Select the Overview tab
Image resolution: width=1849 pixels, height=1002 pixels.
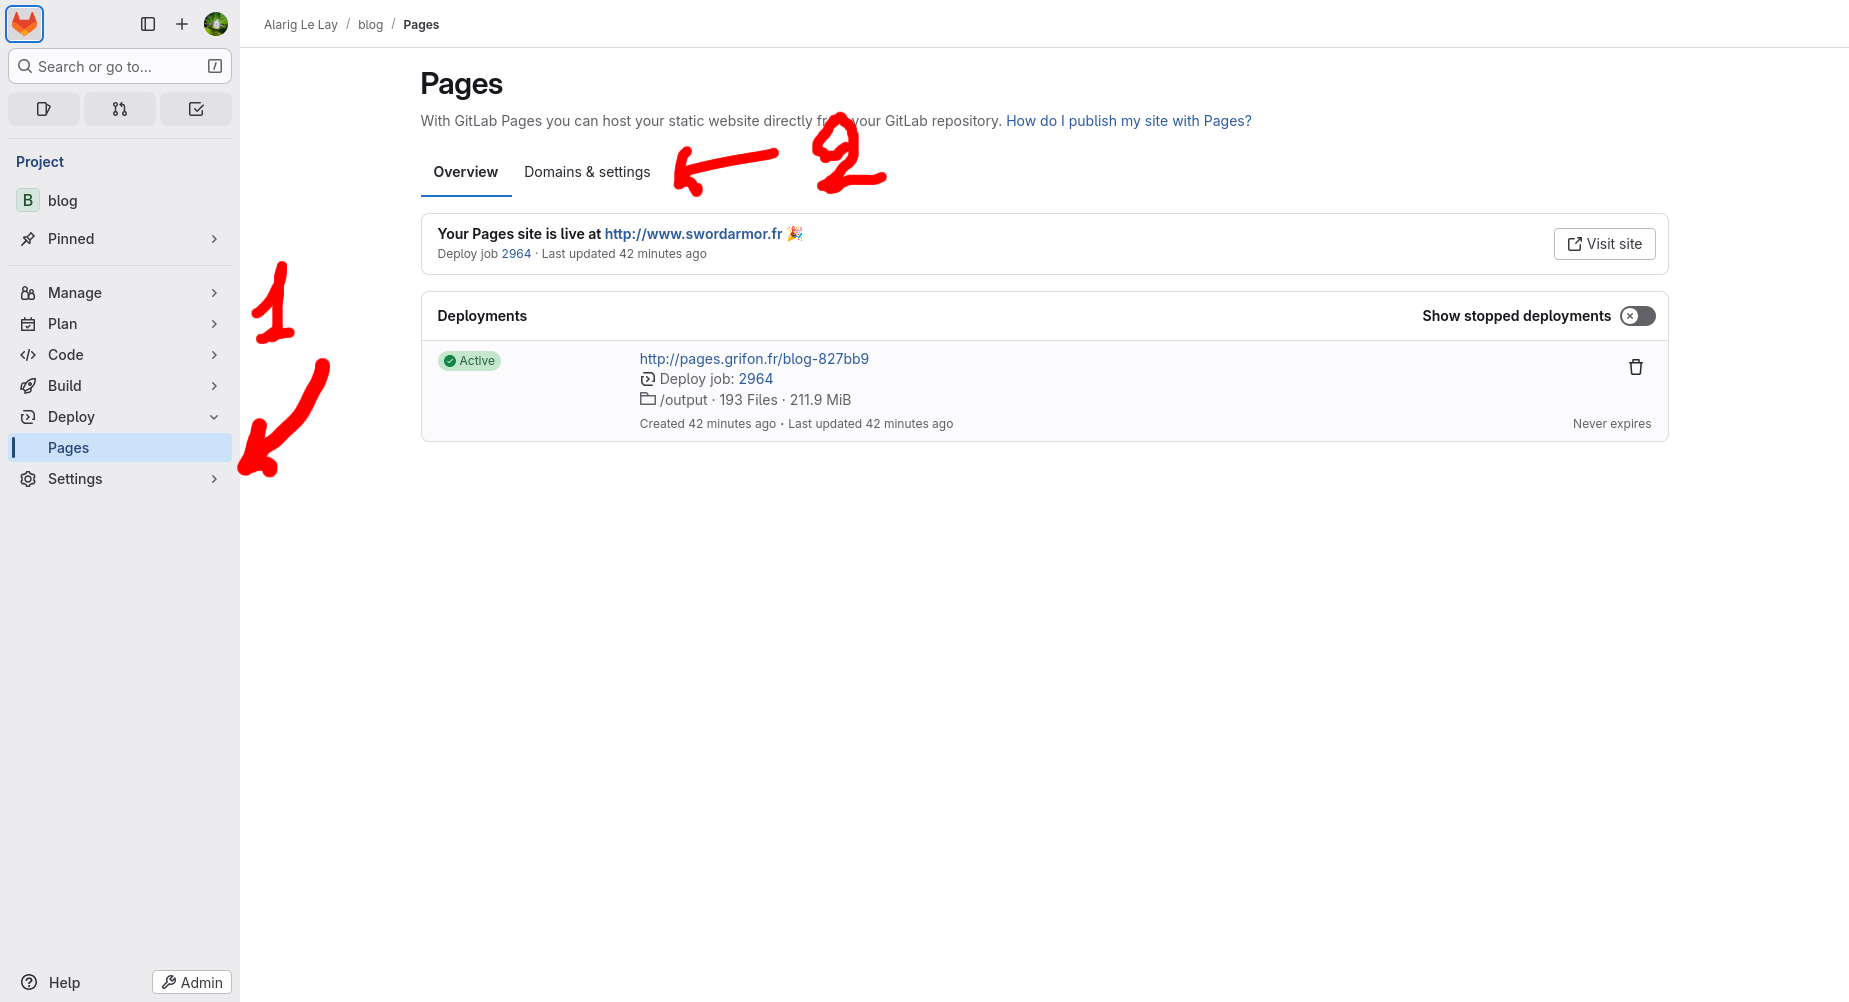point(465,172)
